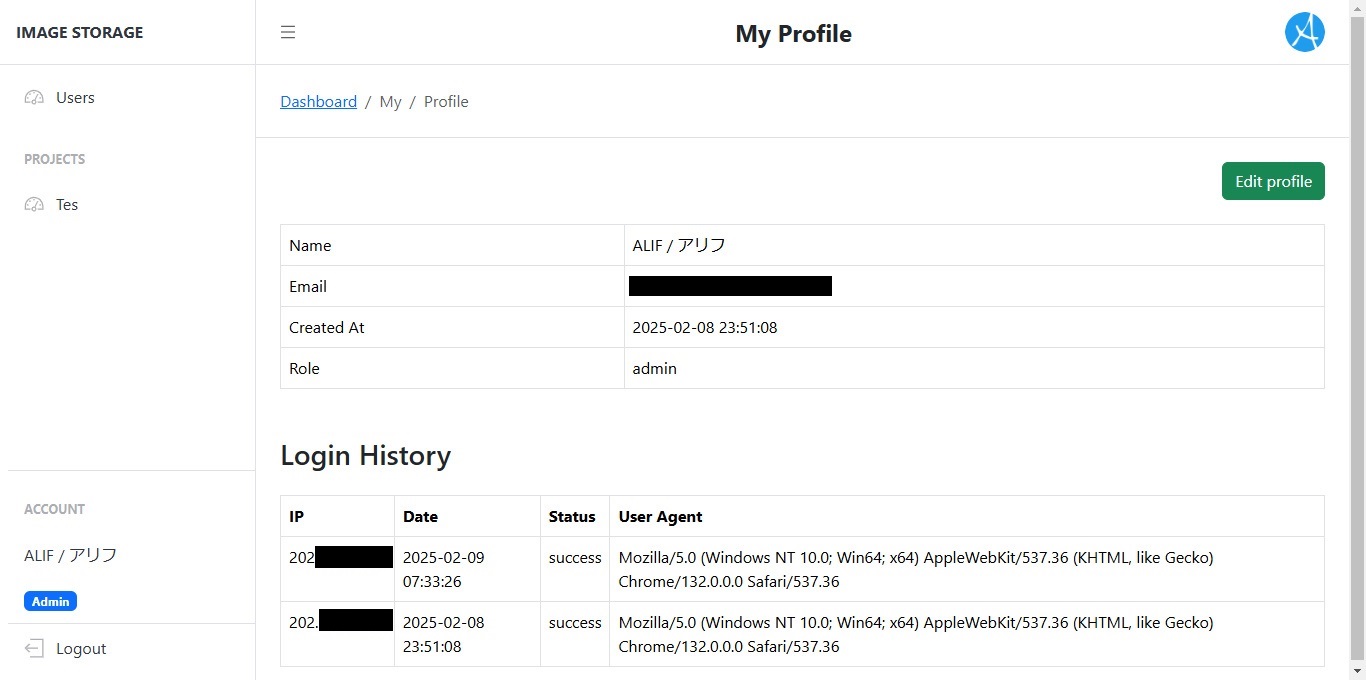Click the Status column header
The width and height of the screenshot is (1366, 680).
click(x=572, y=517)
